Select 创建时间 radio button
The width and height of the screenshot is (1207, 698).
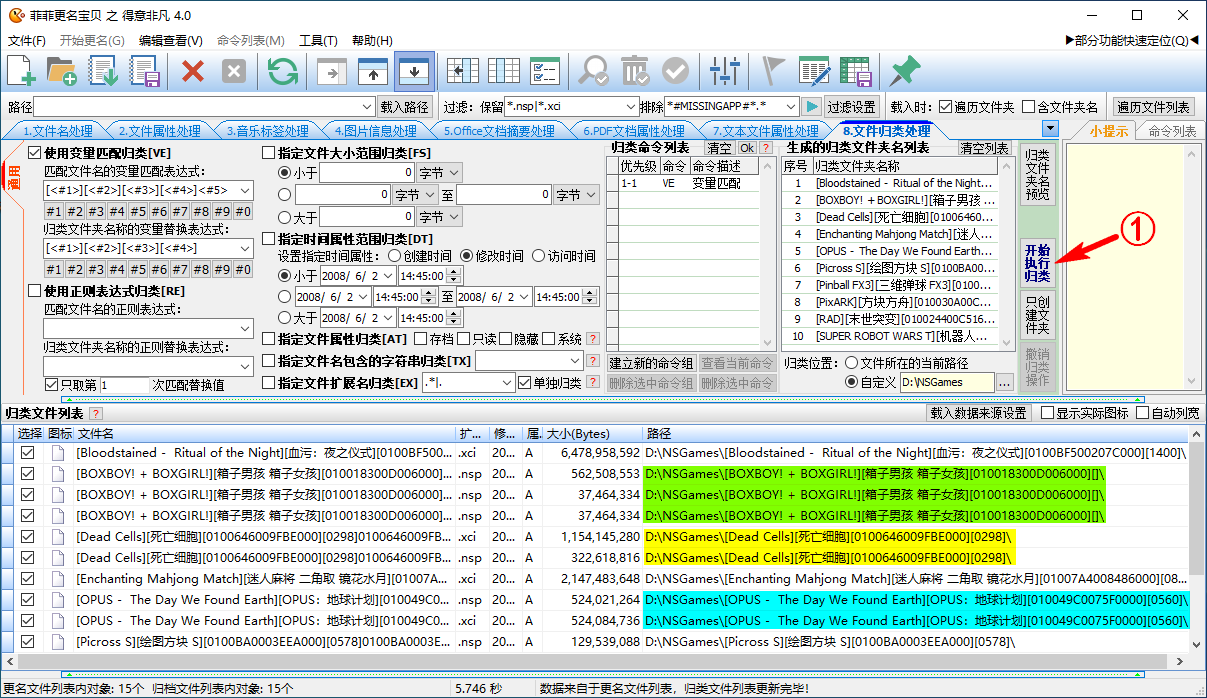point(393,256)
